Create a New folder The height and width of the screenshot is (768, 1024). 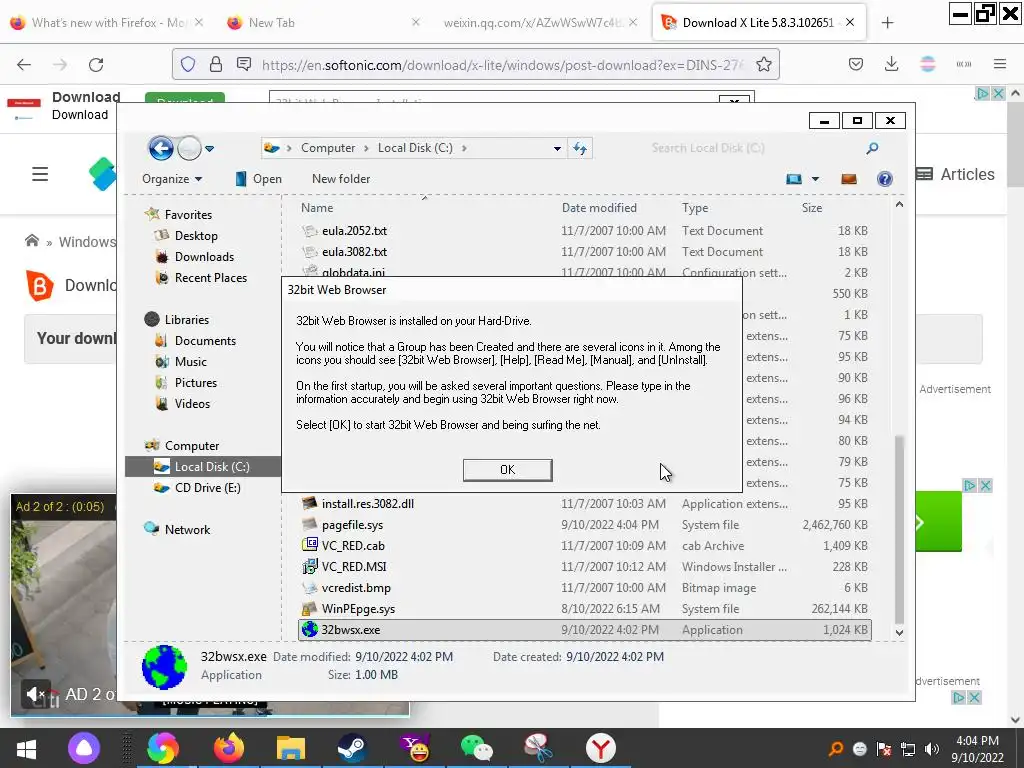tap(341, 179)
